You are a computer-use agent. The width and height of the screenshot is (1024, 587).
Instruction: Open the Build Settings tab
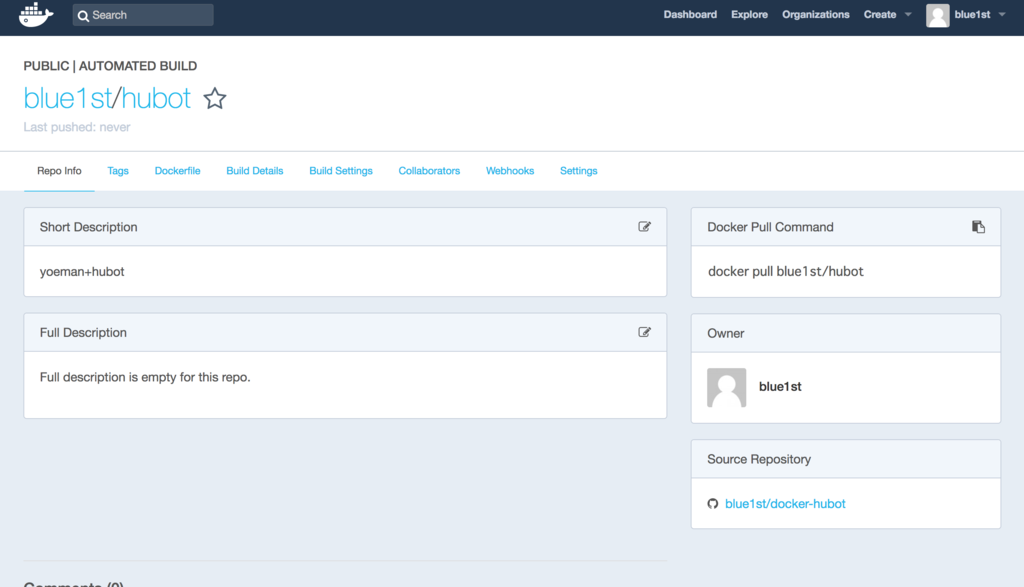[341, 171]
